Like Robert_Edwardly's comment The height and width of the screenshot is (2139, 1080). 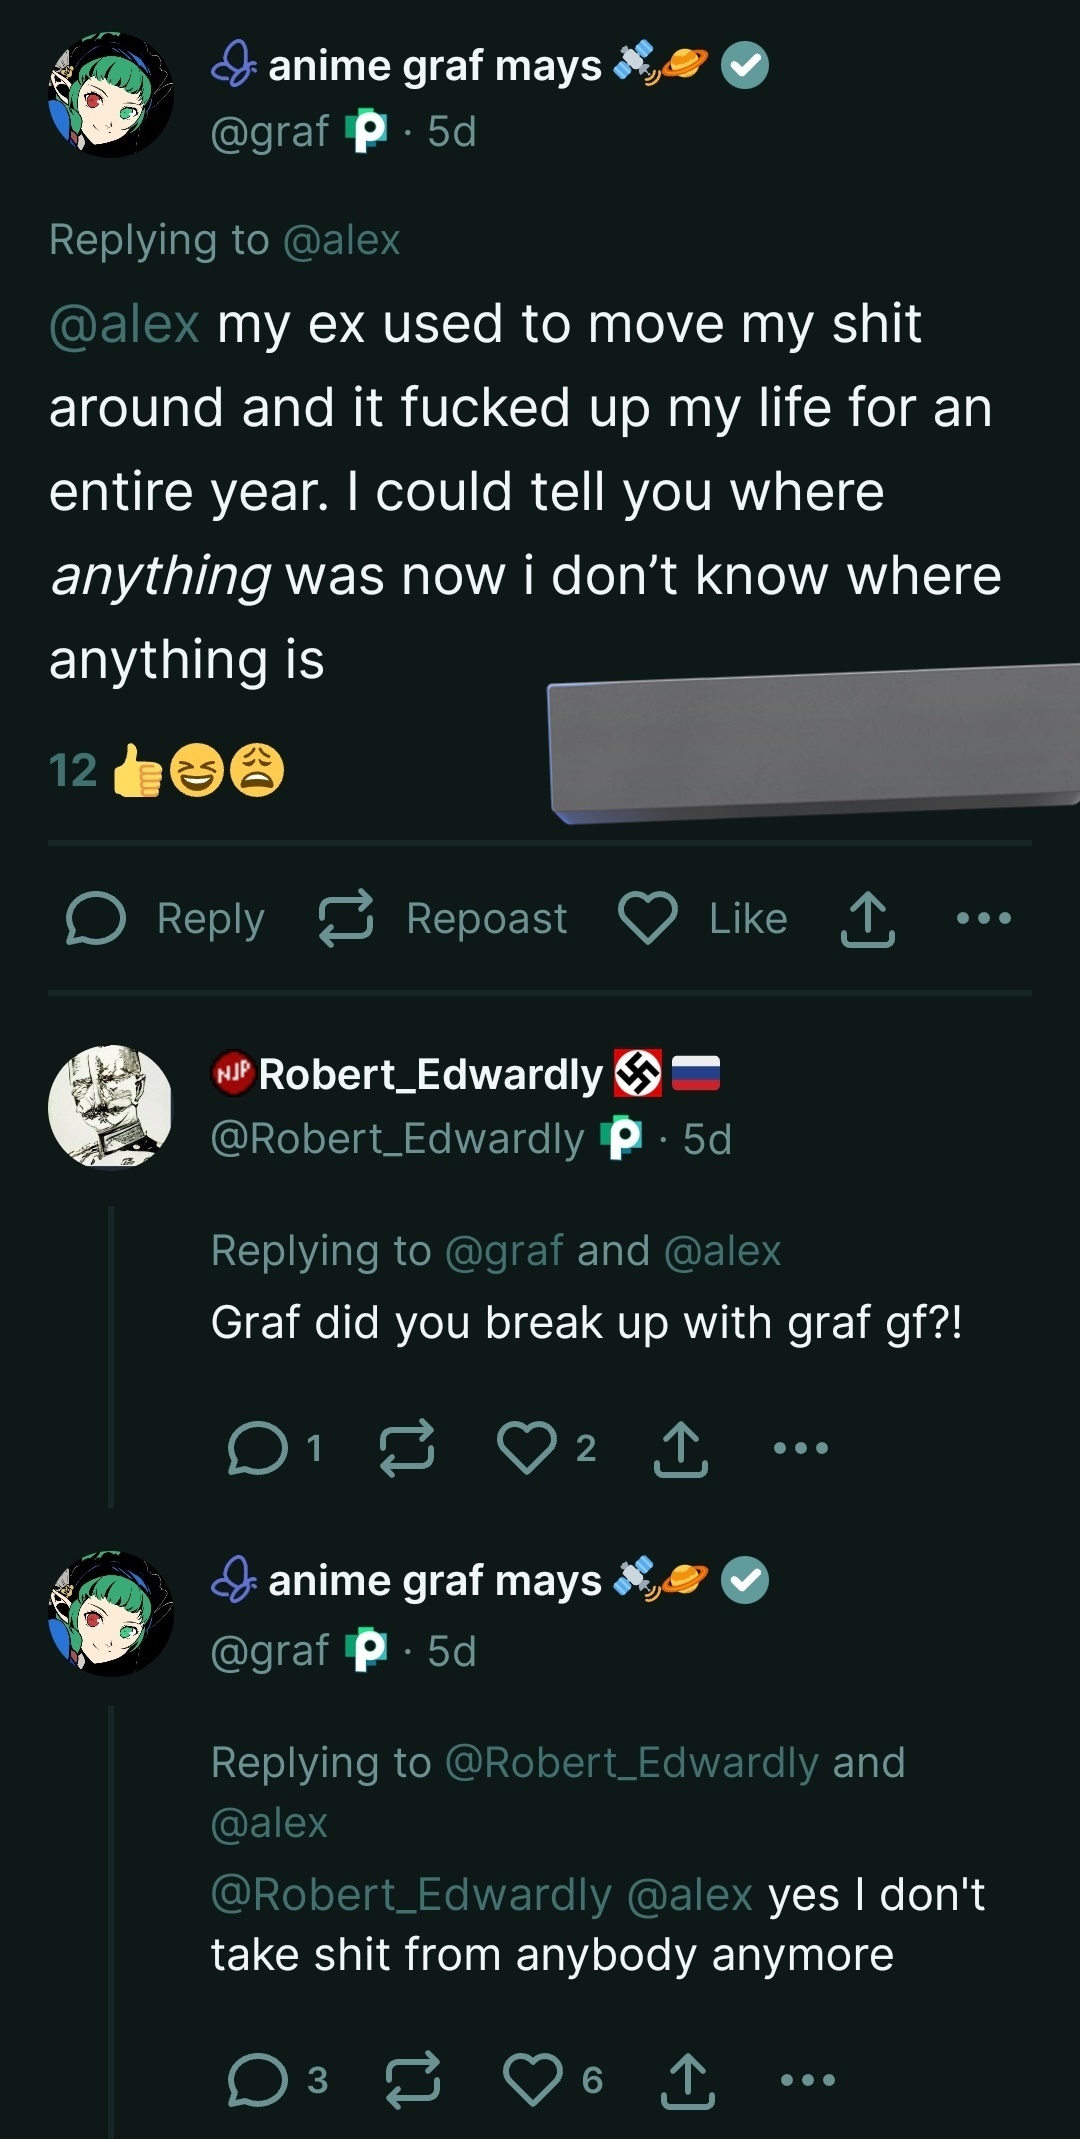click(527, 1448)
